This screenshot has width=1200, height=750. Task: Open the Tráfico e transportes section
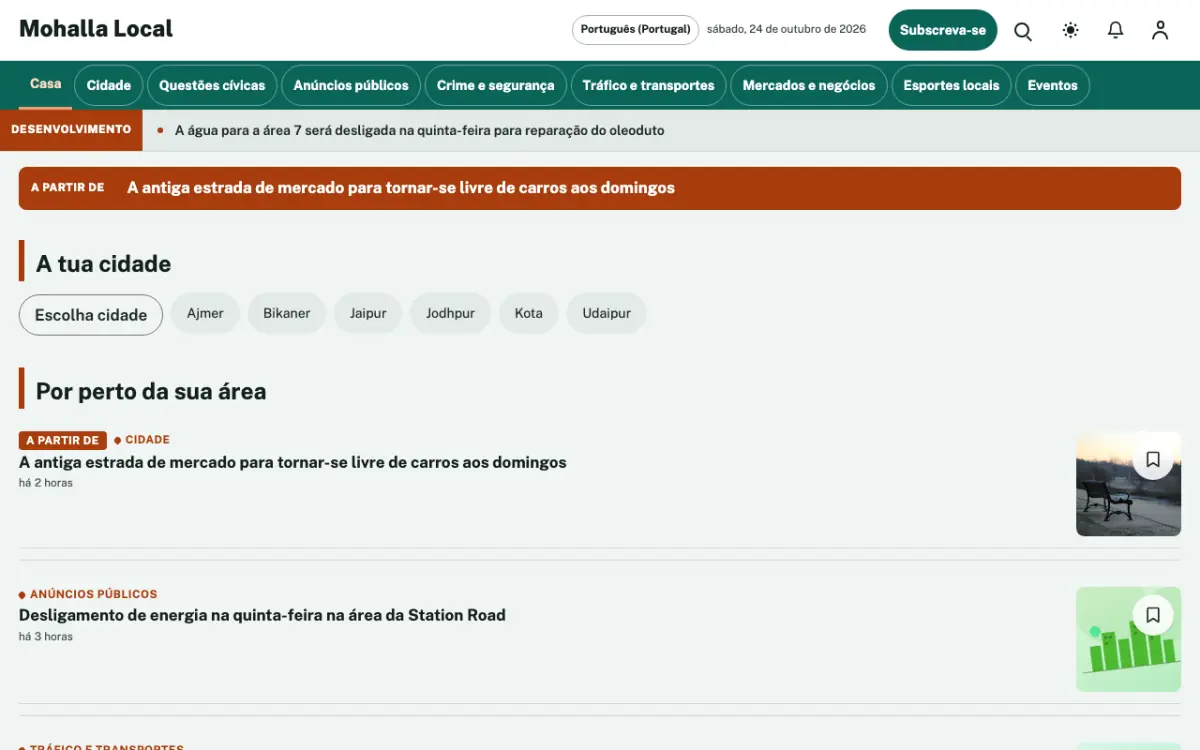coord(649,86)
